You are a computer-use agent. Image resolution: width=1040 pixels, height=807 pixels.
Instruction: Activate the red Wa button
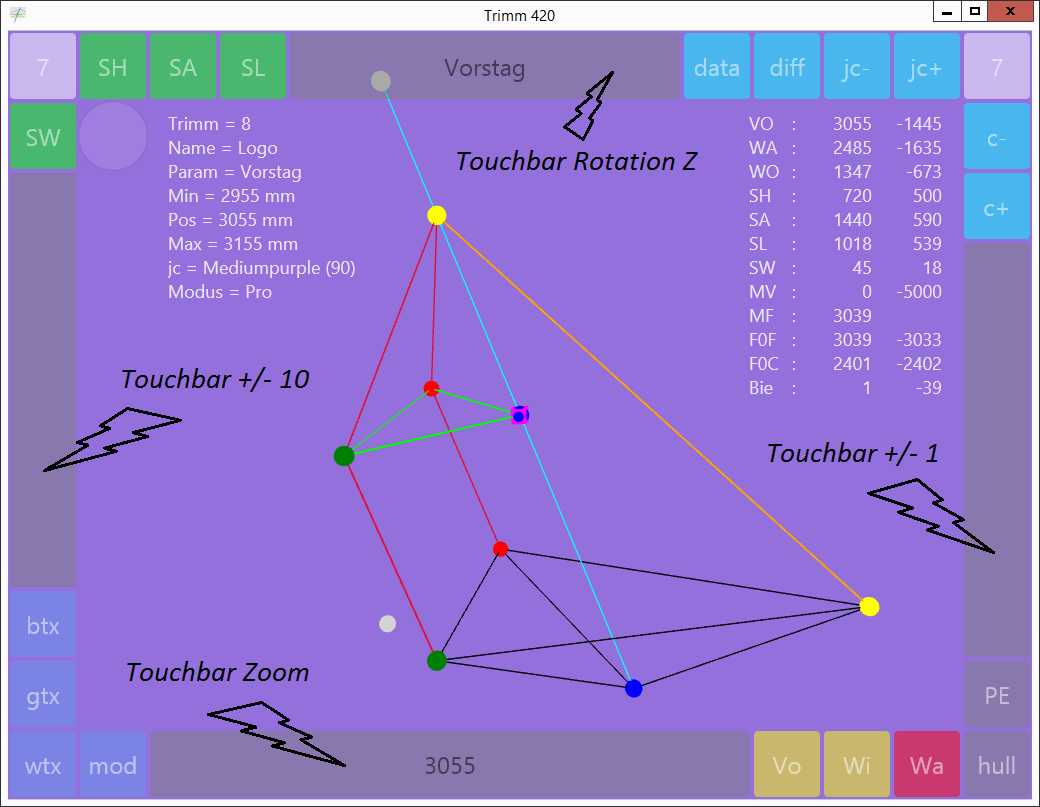[927, 765]
